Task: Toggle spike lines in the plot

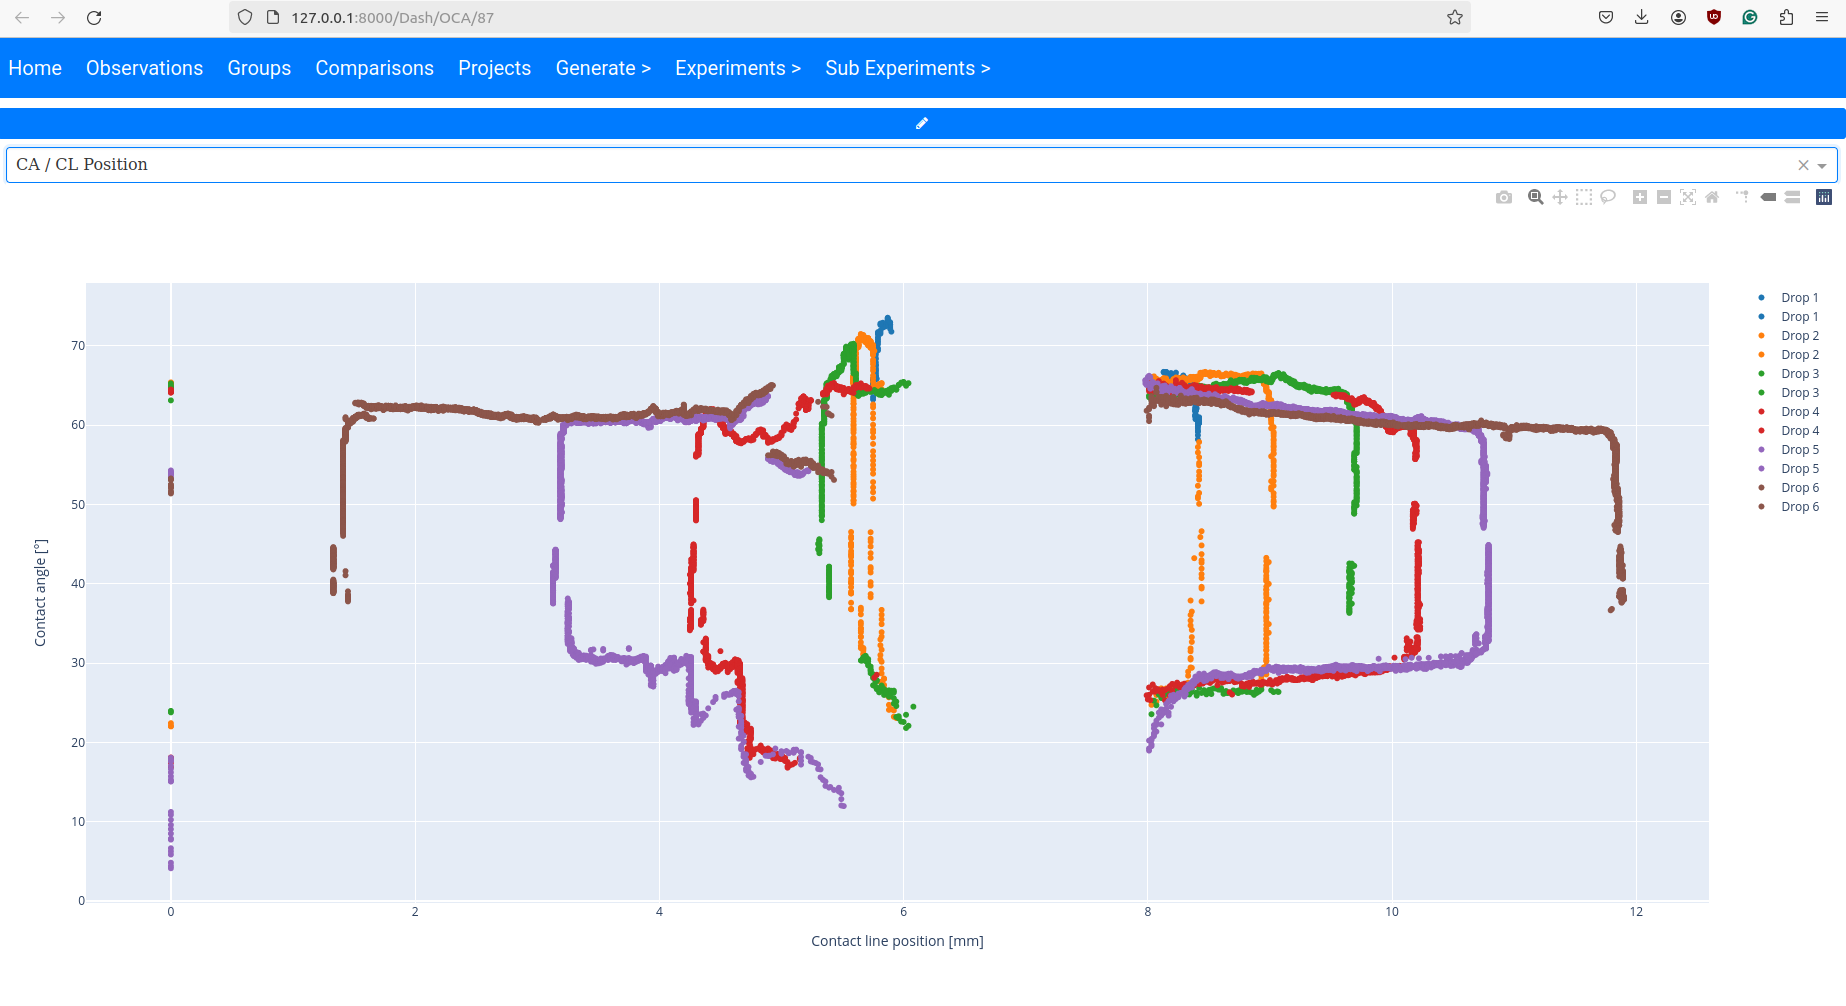Action: pos(1743,197)
